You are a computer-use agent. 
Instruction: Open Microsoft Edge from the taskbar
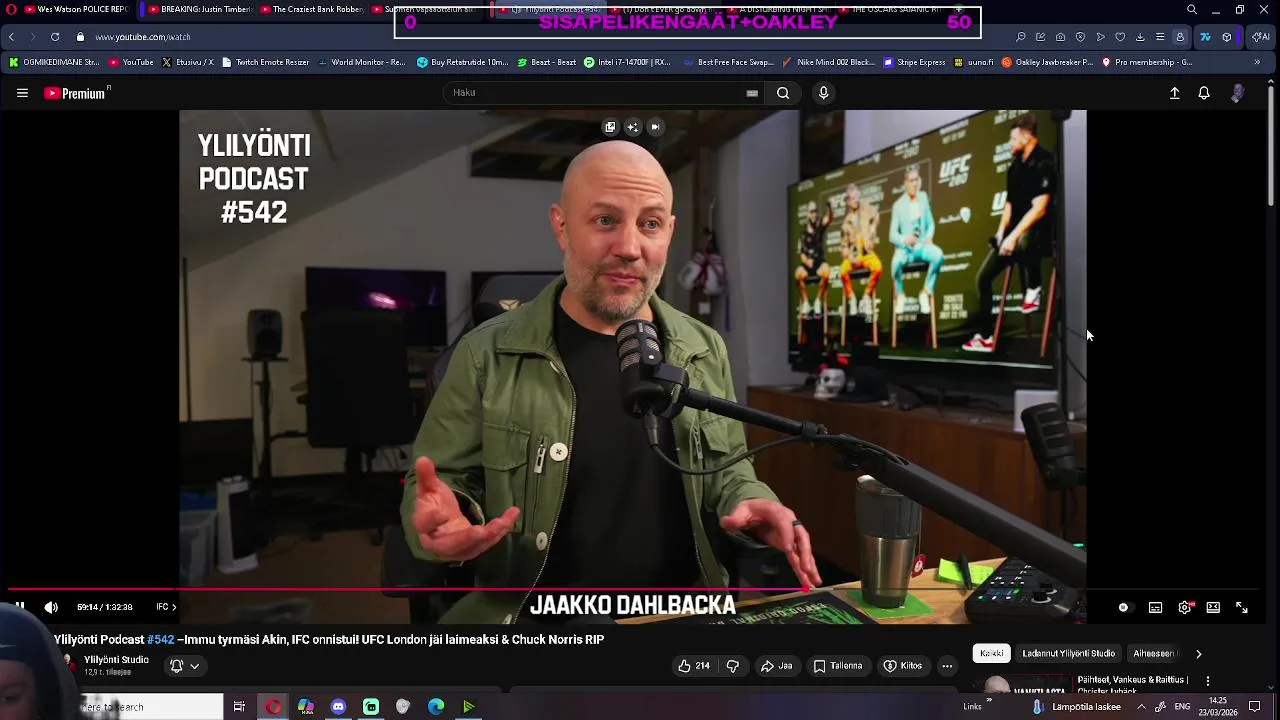click(436, 707)
